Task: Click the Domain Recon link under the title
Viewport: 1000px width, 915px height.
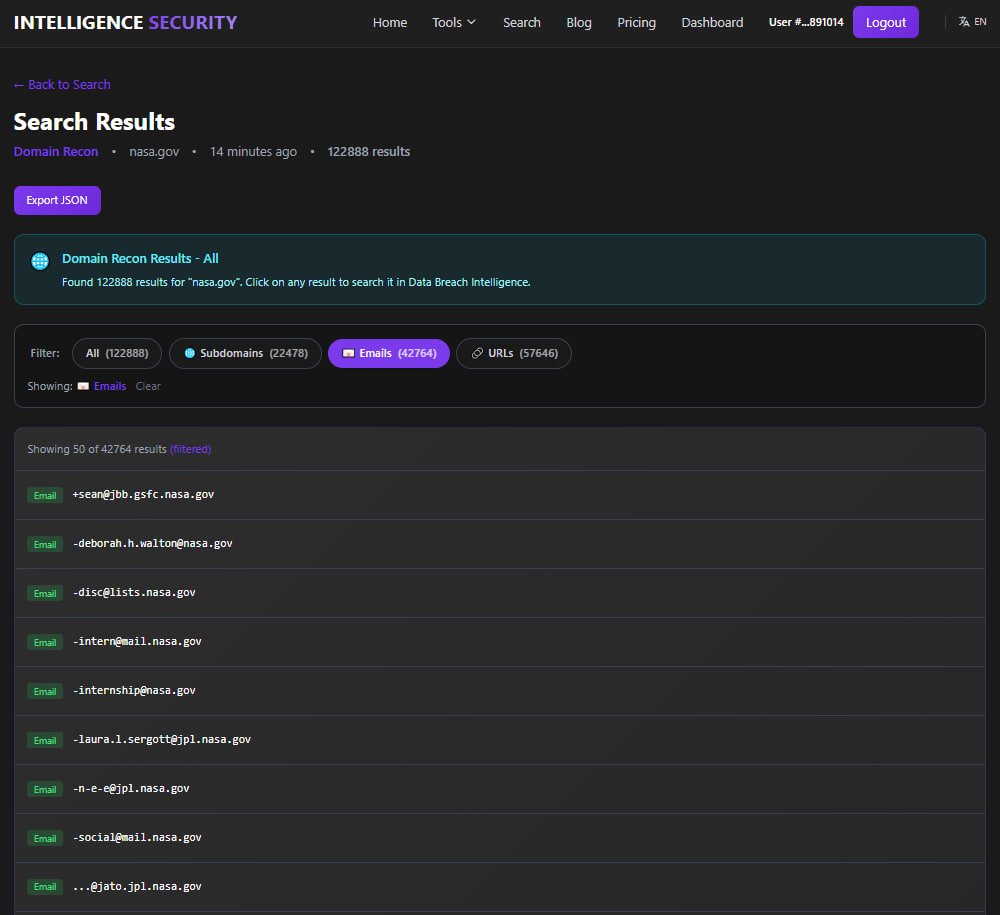Action: pyautogui.click(x=56, y=152)
